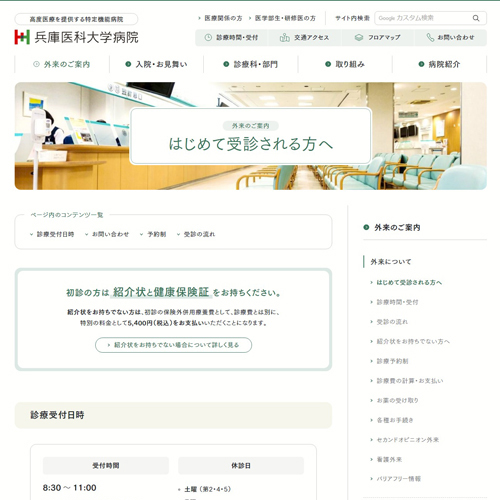The image size is (500, 500).
Task: Click the 兵庫医科大学病院 logo
Action: tap(77, 37)
